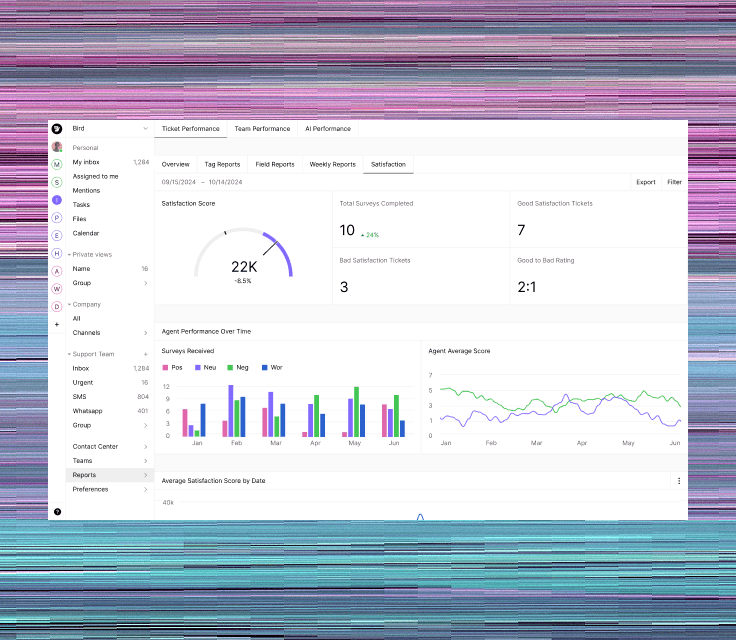Image resolution: width=736 pixels, height=640 pixels.
Task: Open the Tag Reports sub-tab
Action: pos(222,164)
